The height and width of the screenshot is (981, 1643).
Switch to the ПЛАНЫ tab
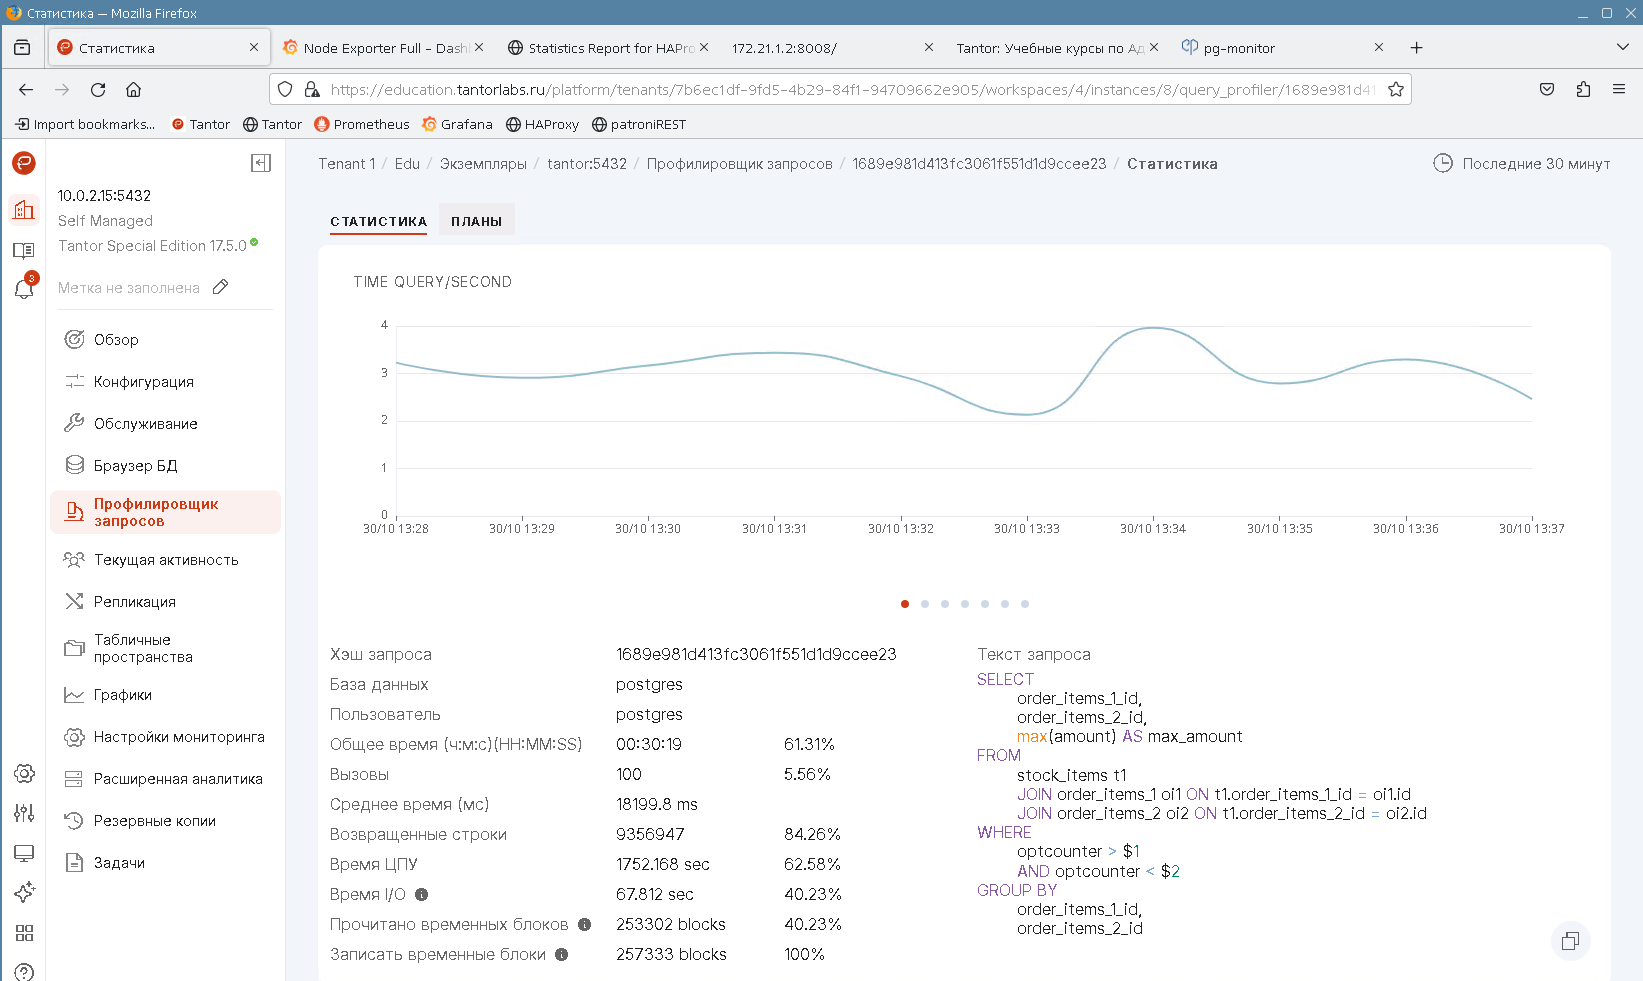point(476,221)
